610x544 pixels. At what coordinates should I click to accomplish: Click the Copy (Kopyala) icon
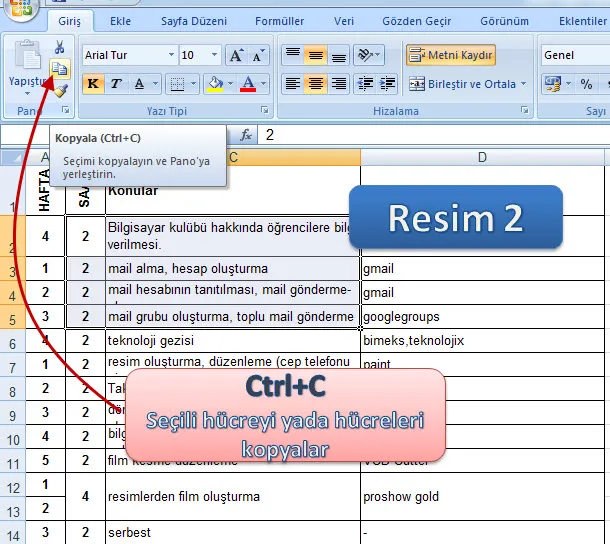(60, 69)
